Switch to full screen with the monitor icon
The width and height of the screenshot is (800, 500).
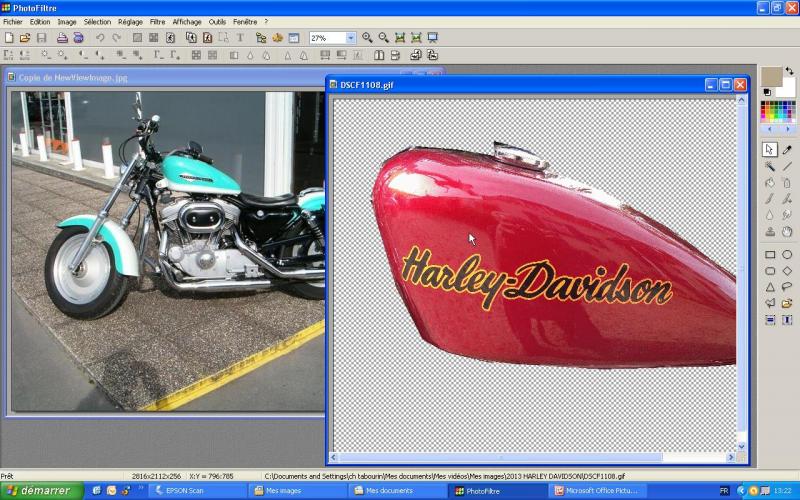[x=433, y=38]
